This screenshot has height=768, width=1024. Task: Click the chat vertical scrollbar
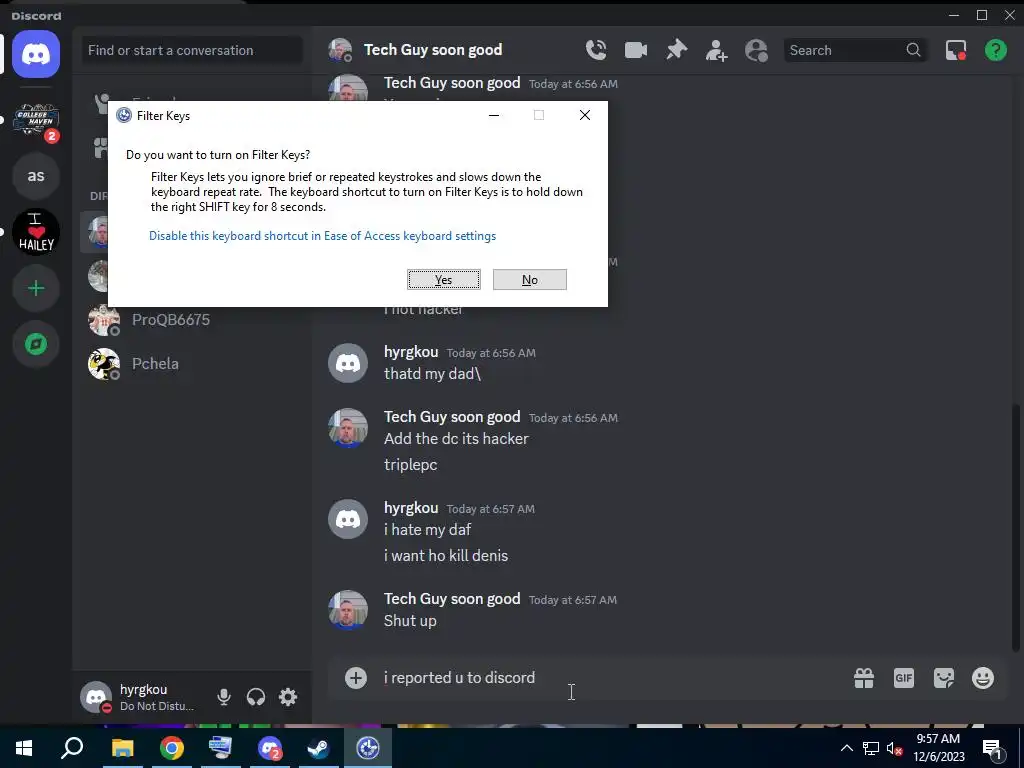(x=1016, y=526)
